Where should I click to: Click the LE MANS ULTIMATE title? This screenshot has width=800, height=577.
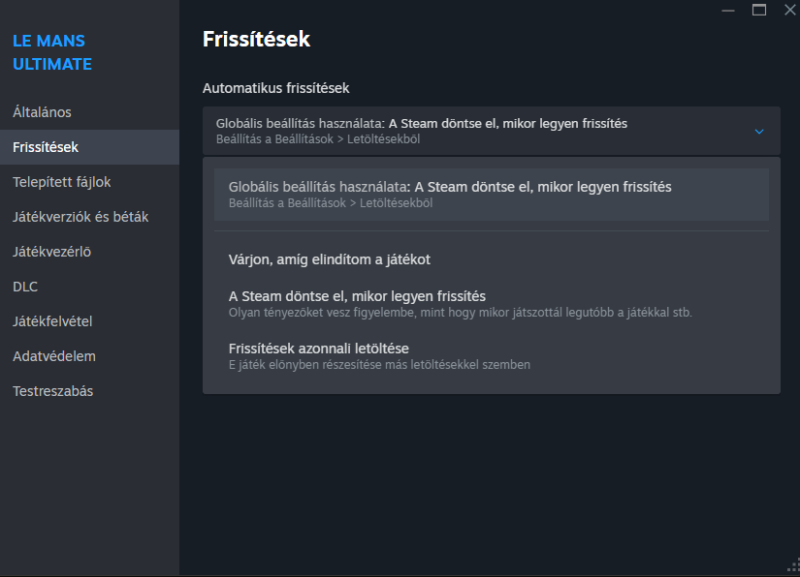pos(52,53)
